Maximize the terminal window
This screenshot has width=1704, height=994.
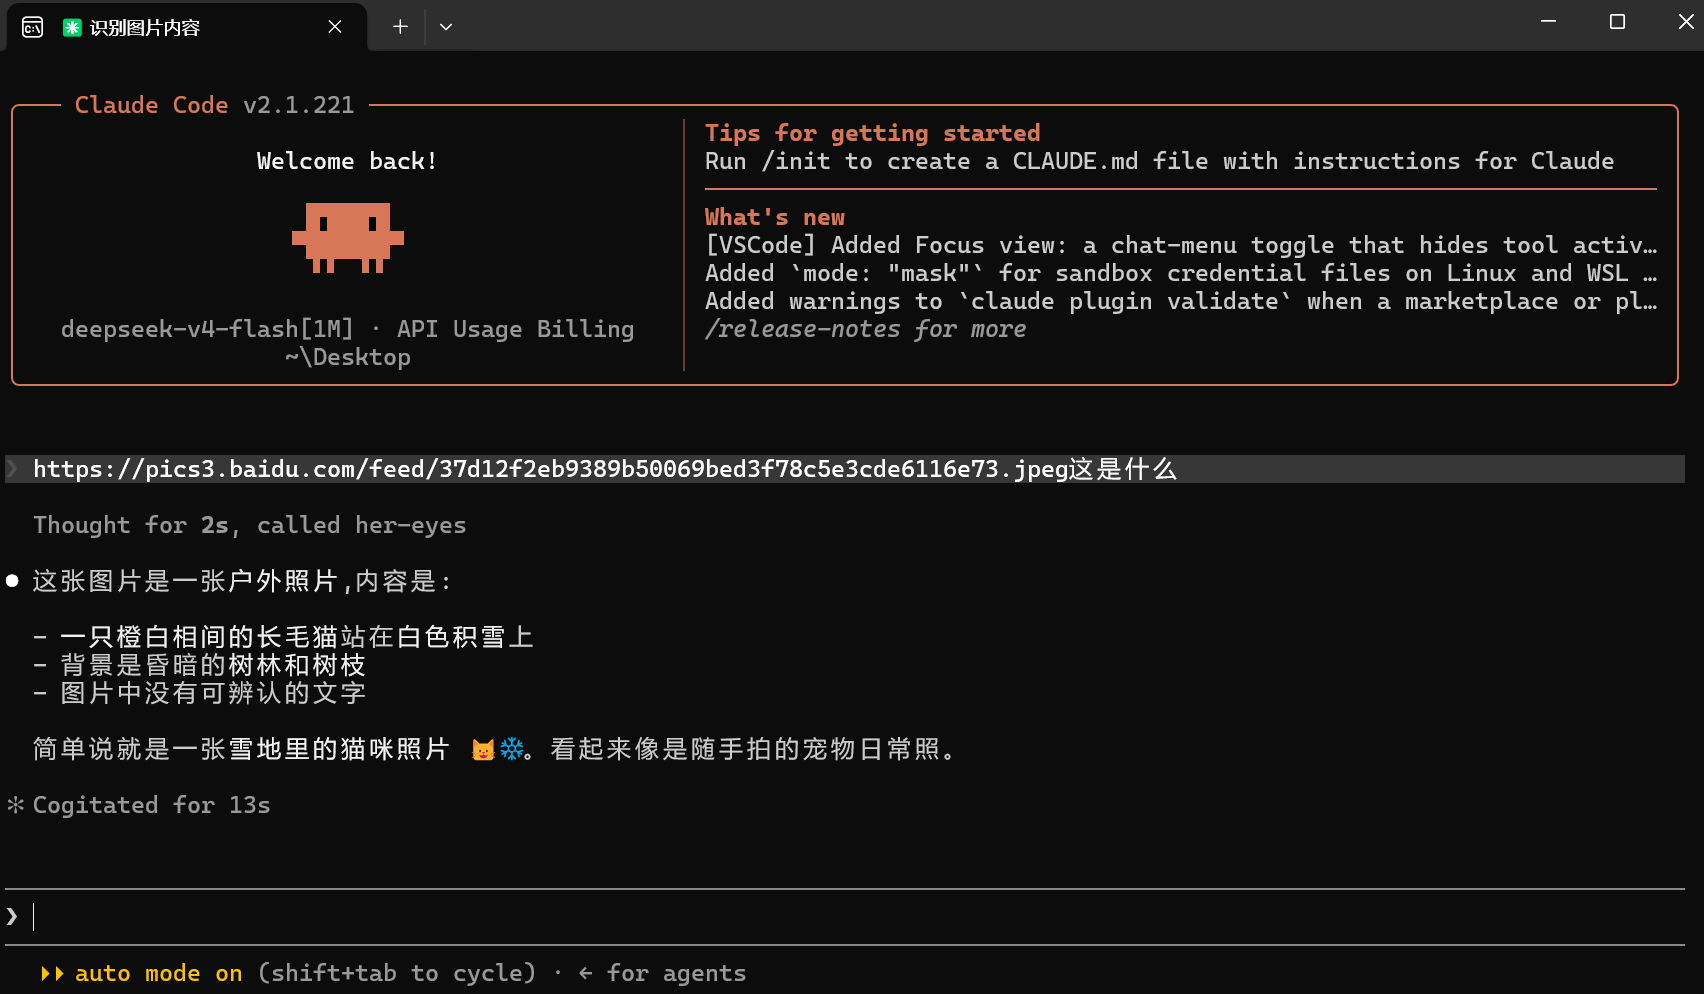point(1617,21)
